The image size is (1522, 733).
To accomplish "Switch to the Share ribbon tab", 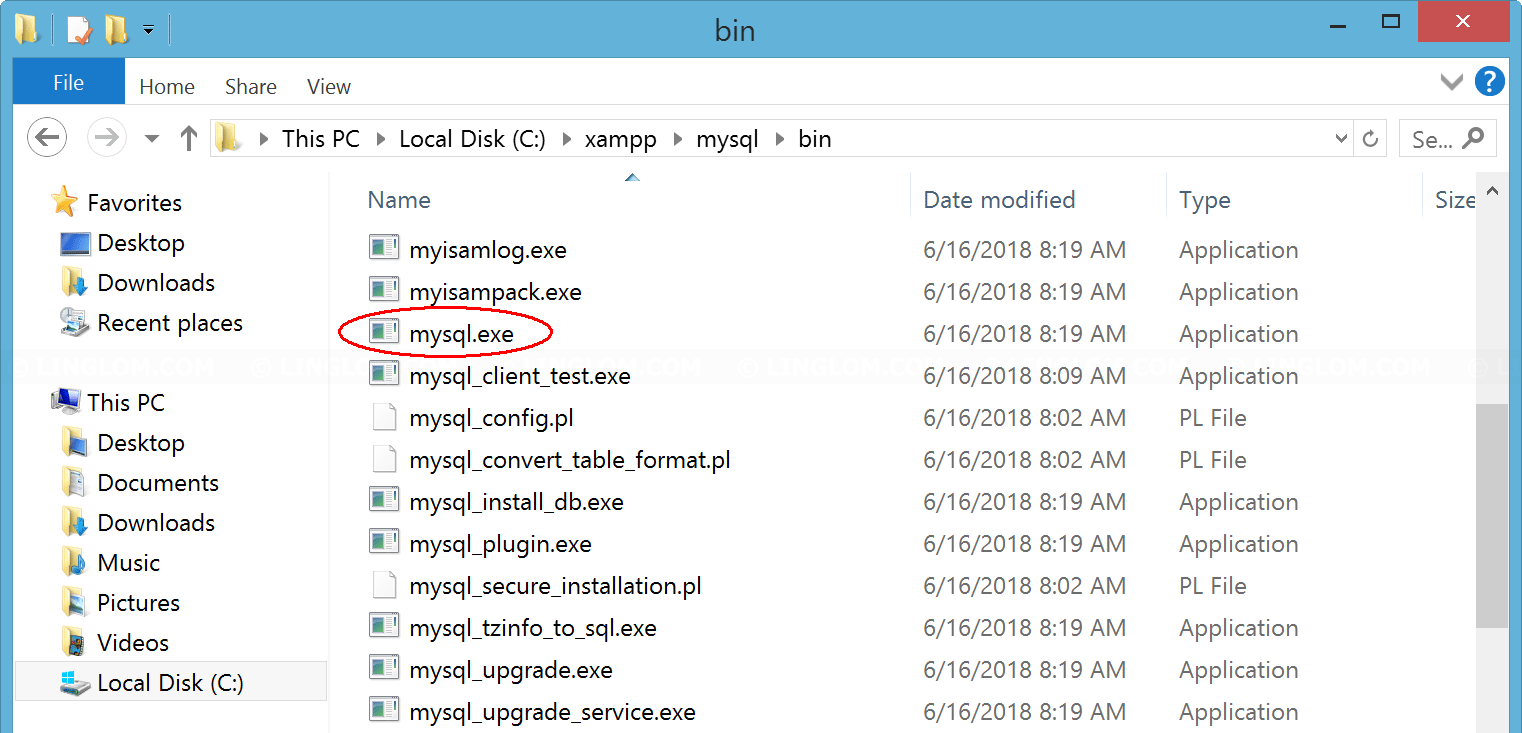I will pos(251,87).
